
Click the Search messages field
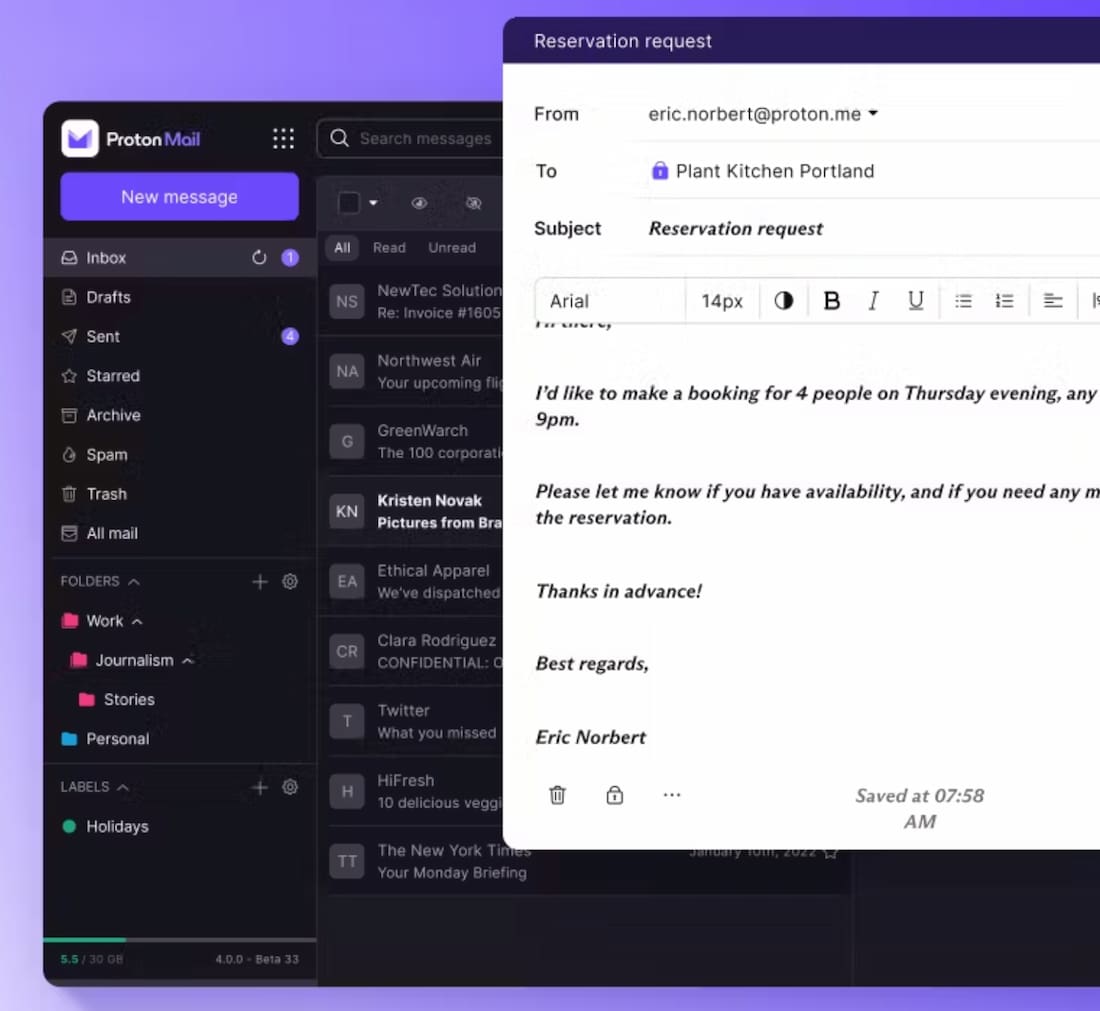tap(410, 138)
